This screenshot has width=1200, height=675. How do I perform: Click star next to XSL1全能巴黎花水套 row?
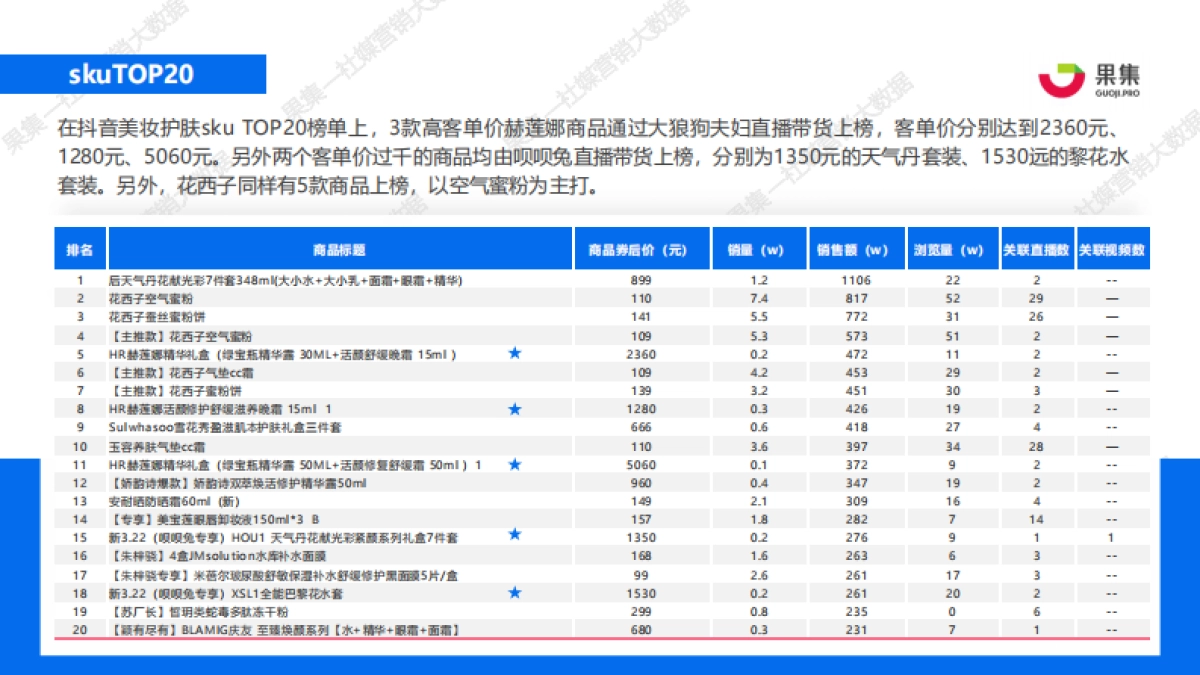coord(515,592)
